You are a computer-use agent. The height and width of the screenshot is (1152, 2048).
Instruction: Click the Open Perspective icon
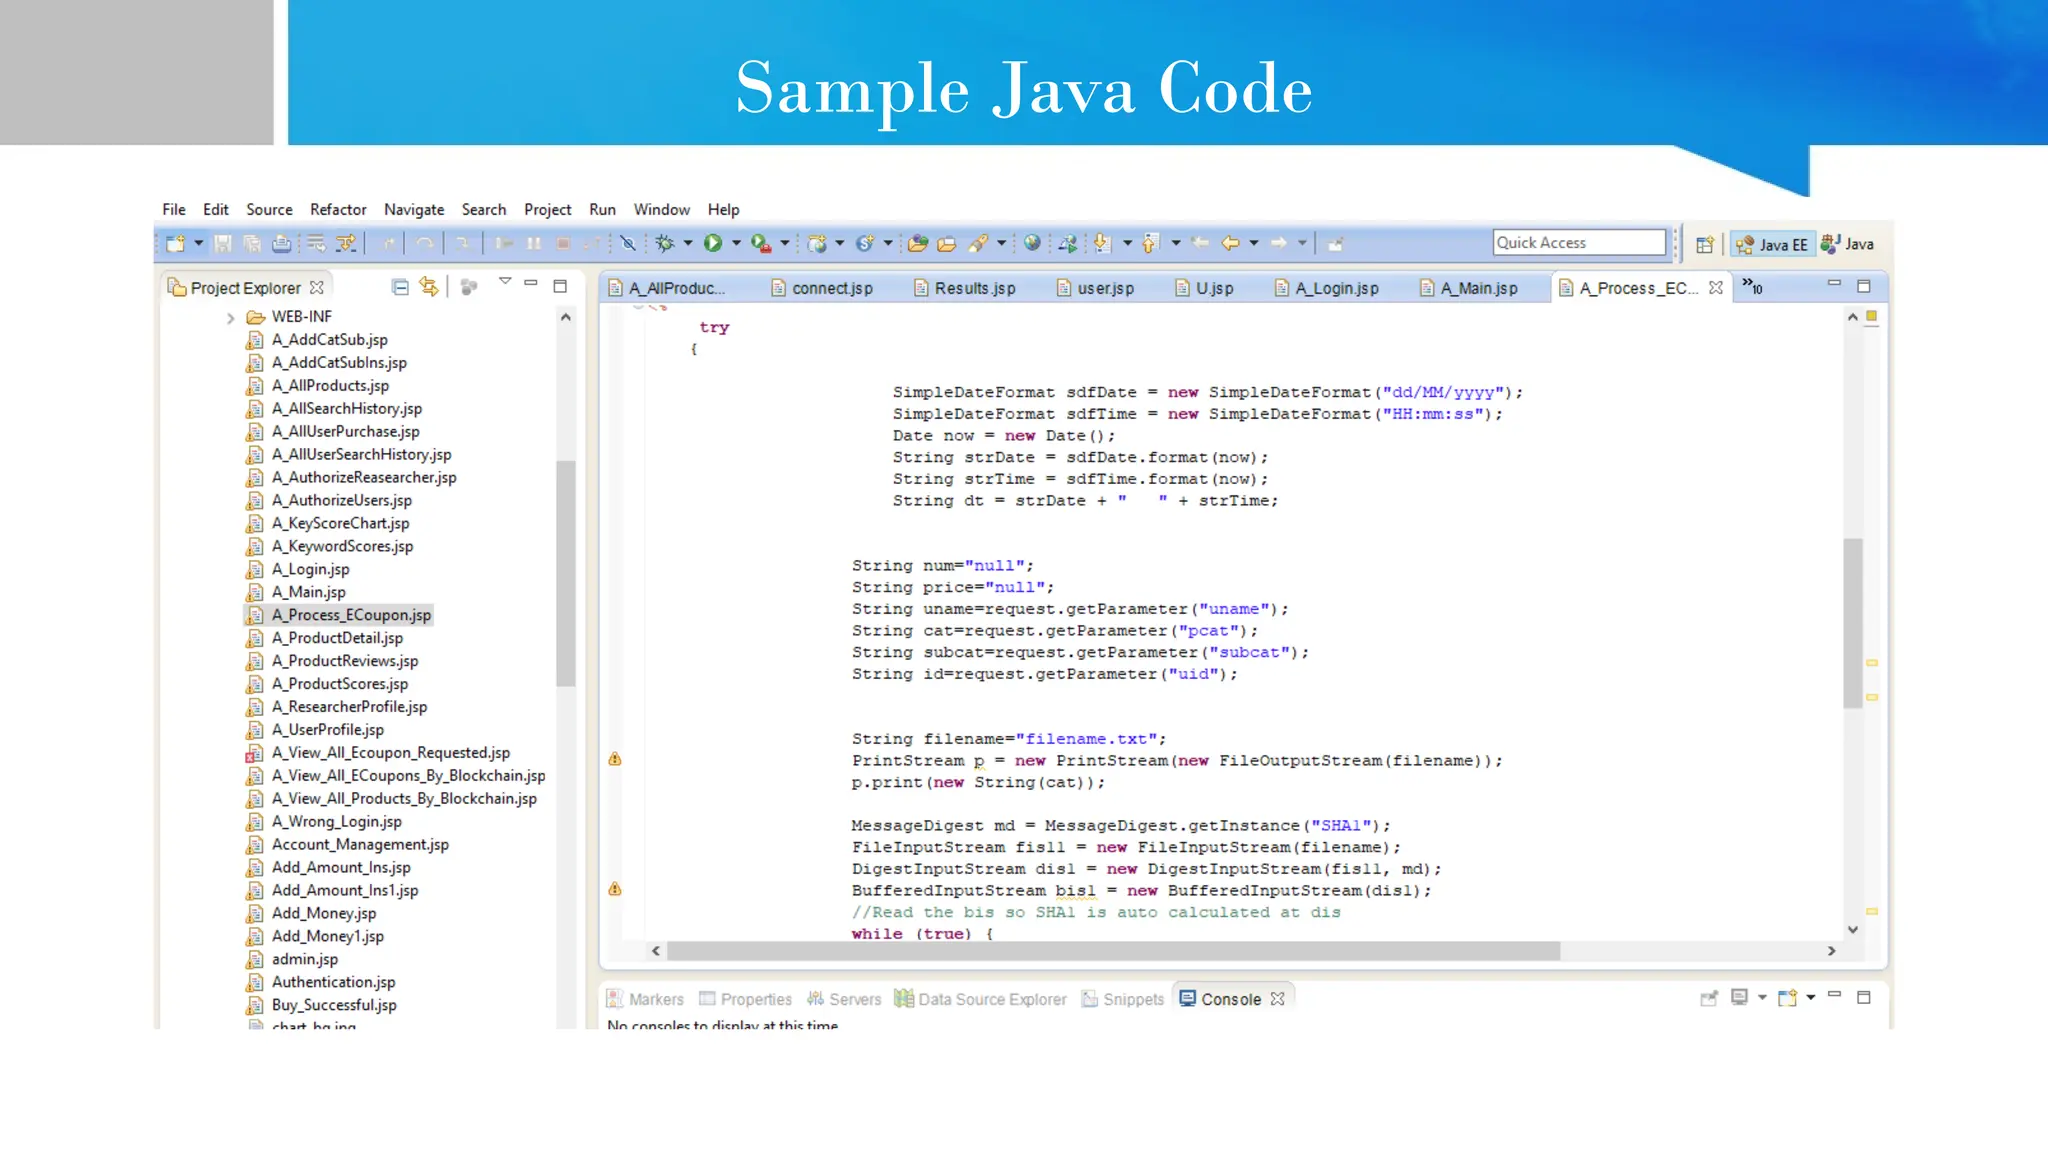[x=1705, y=244]
